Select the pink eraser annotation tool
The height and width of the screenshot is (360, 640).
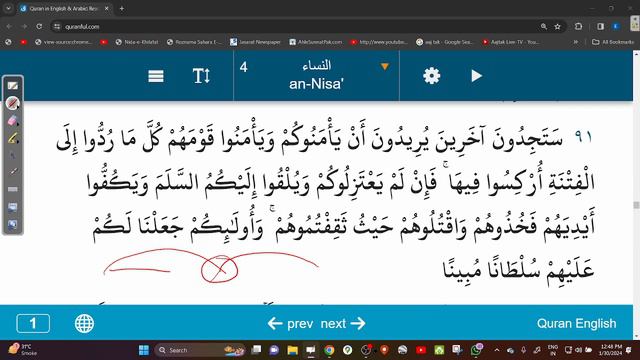point(13,121)
